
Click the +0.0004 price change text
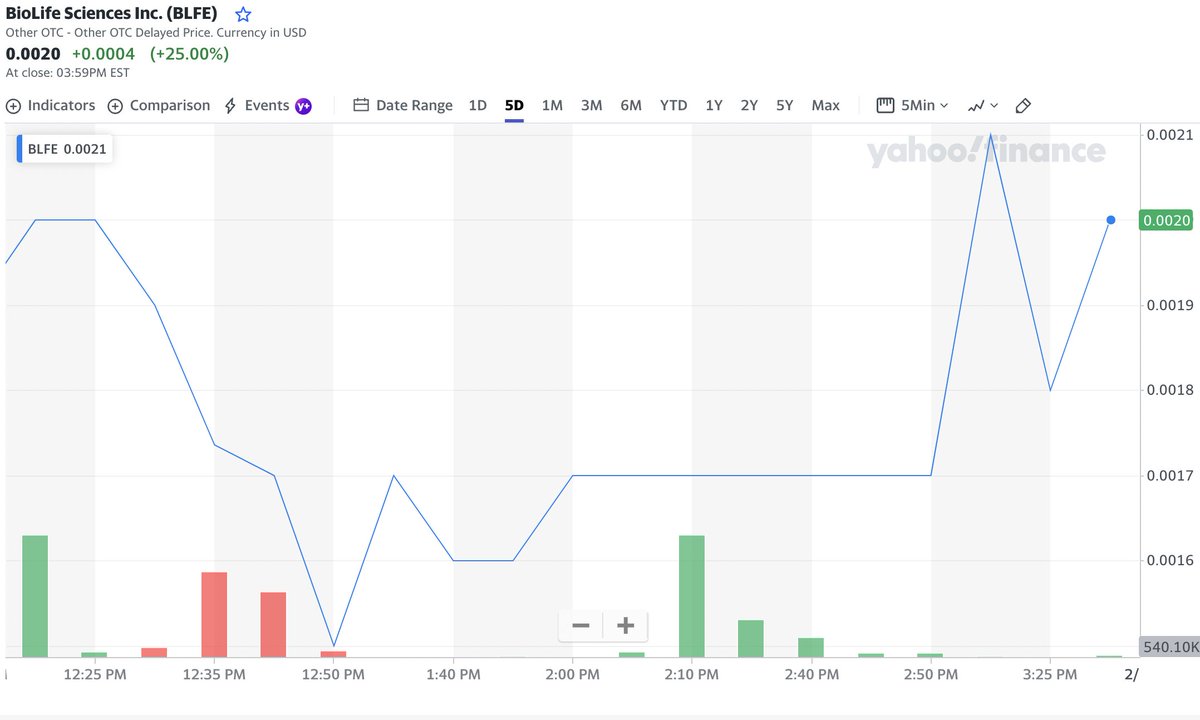point(103,53)
